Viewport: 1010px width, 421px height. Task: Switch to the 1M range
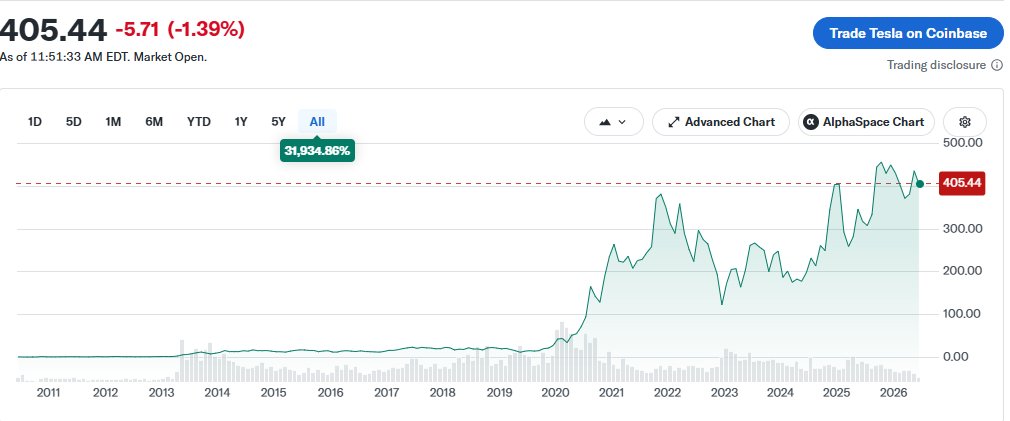pyautogui.click(x=113, y=121)
